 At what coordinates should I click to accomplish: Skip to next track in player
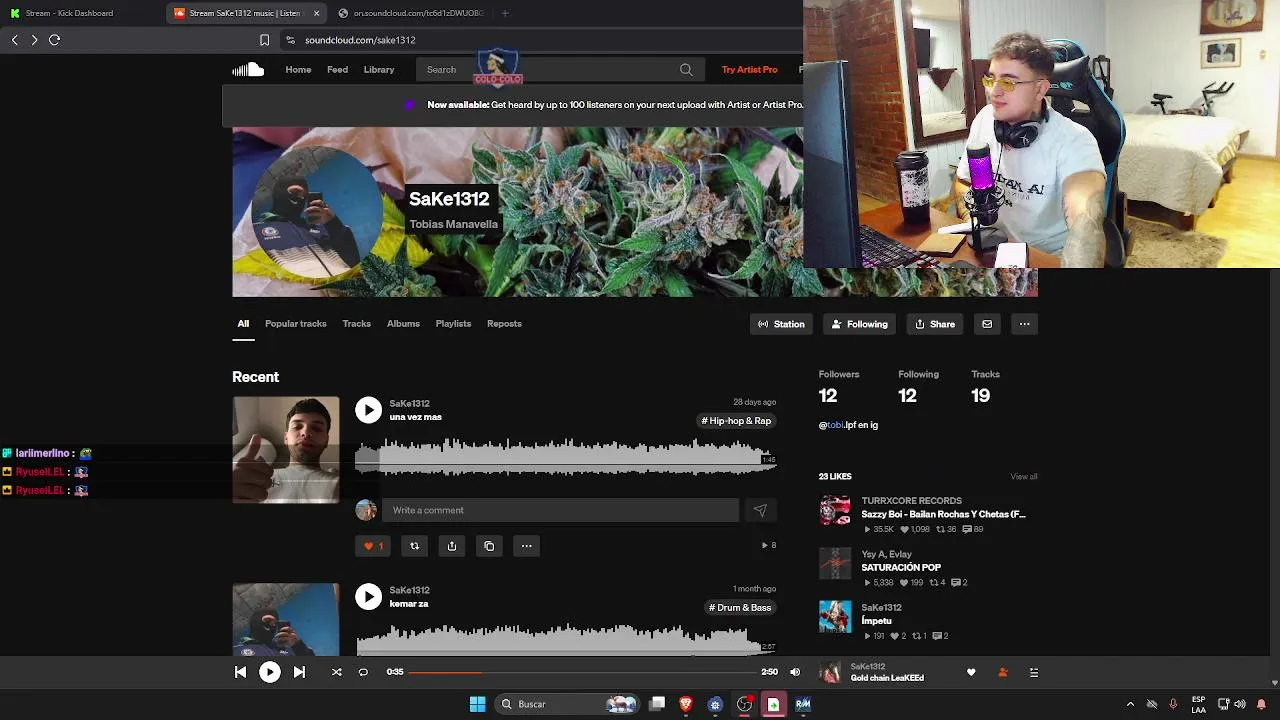coord(299,672)
